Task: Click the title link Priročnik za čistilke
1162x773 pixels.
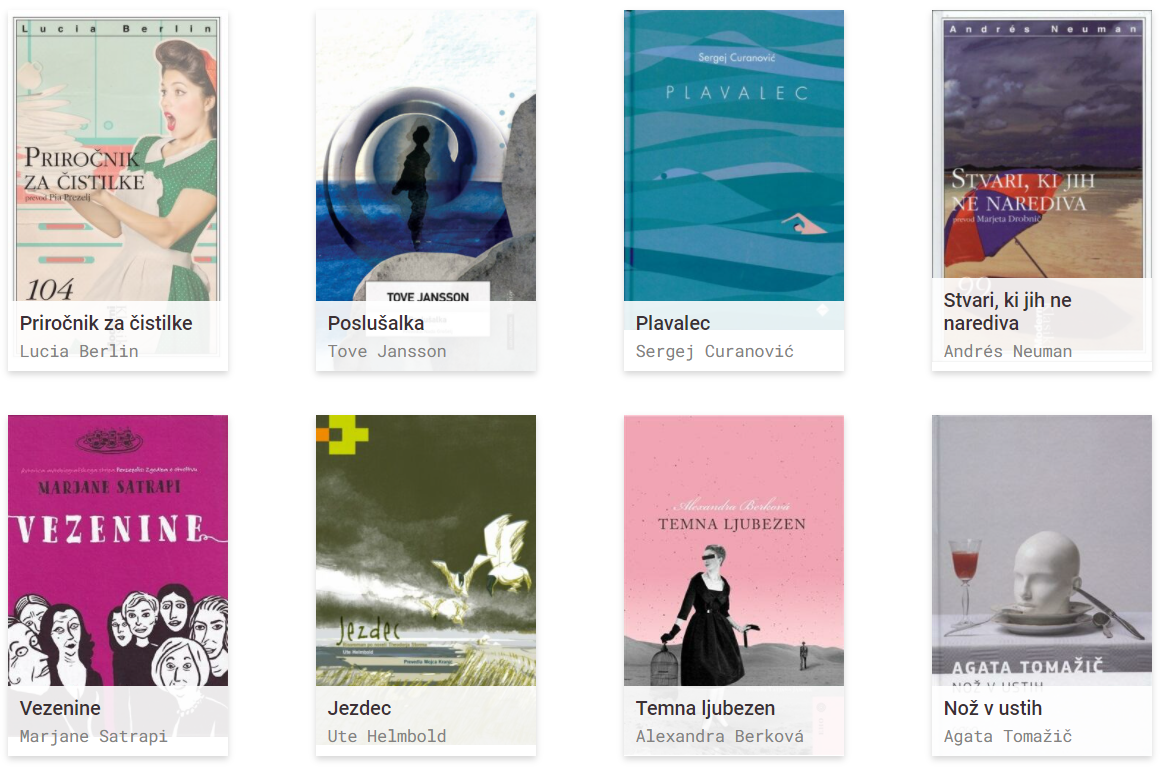Action: pyautogui.click(x=106, y=323)
